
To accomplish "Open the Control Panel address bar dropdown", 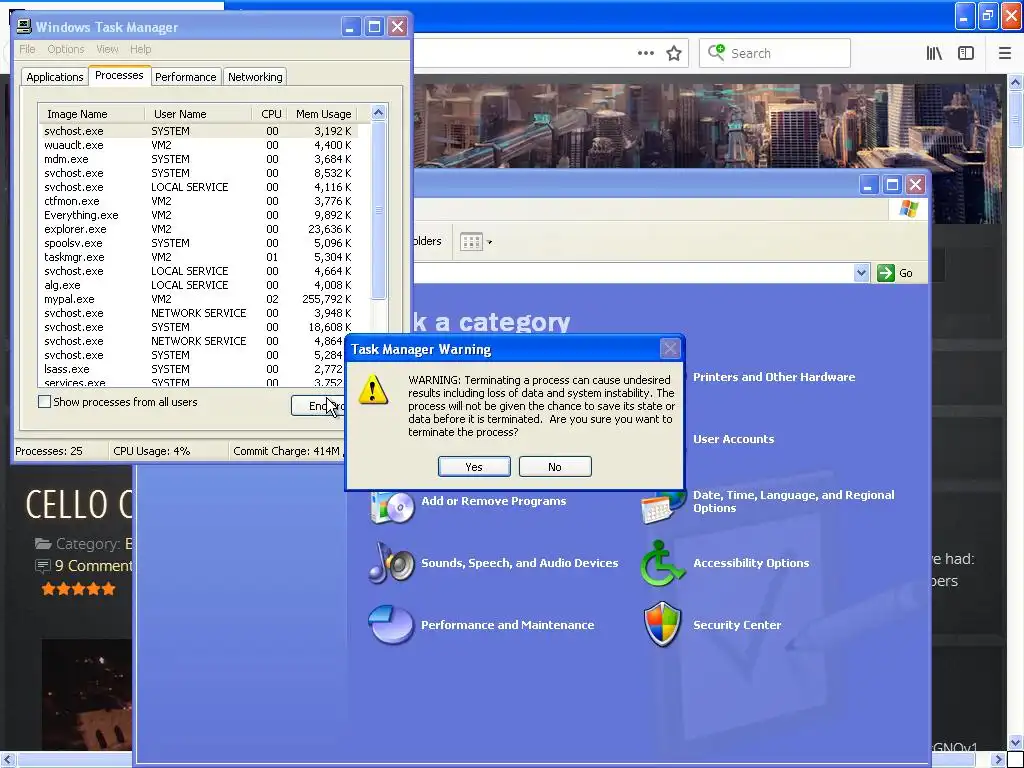I will pyautogui.click(x=861, y=273).
